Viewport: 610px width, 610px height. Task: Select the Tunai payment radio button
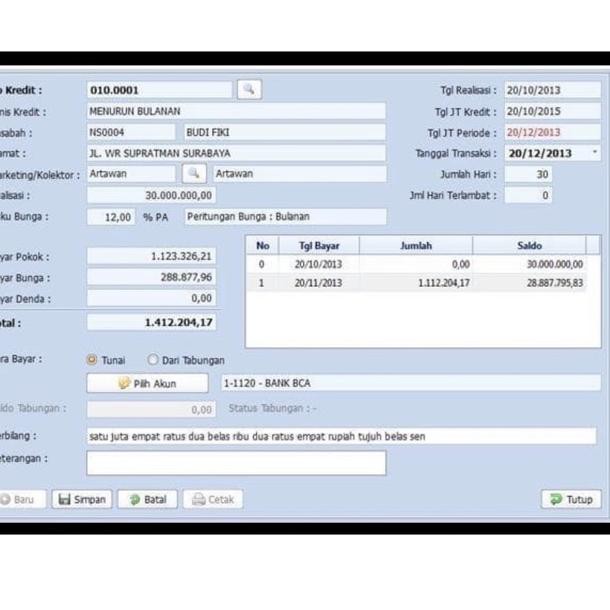[92, 359]
